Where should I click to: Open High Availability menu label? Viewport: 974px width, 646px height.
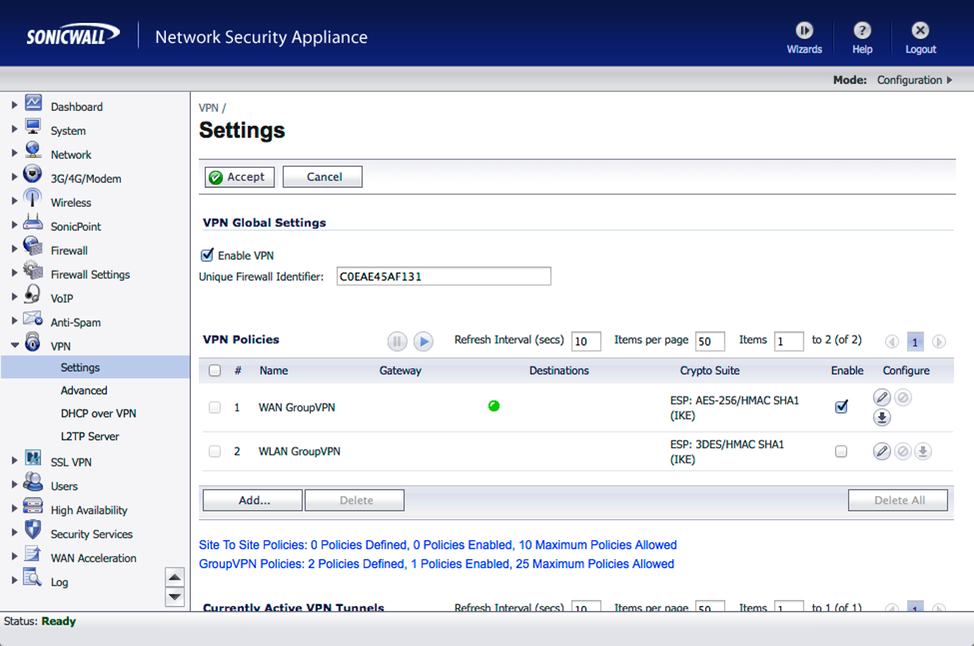(x=89, y=510)
